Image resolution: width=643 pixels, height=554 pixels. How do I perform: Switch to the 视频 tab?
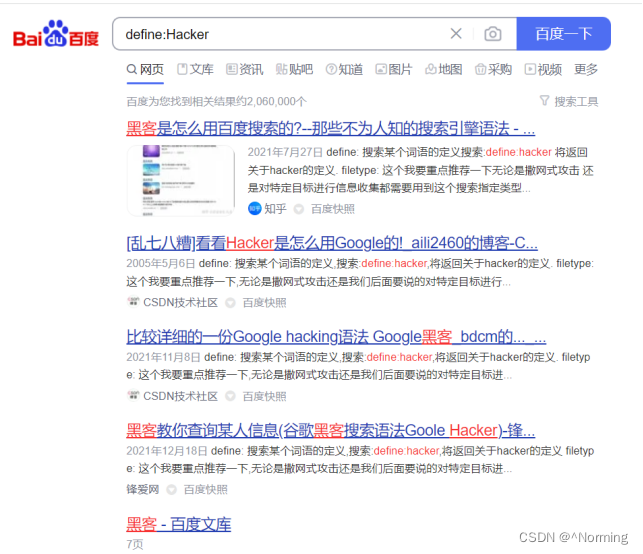tap(543, 69)
